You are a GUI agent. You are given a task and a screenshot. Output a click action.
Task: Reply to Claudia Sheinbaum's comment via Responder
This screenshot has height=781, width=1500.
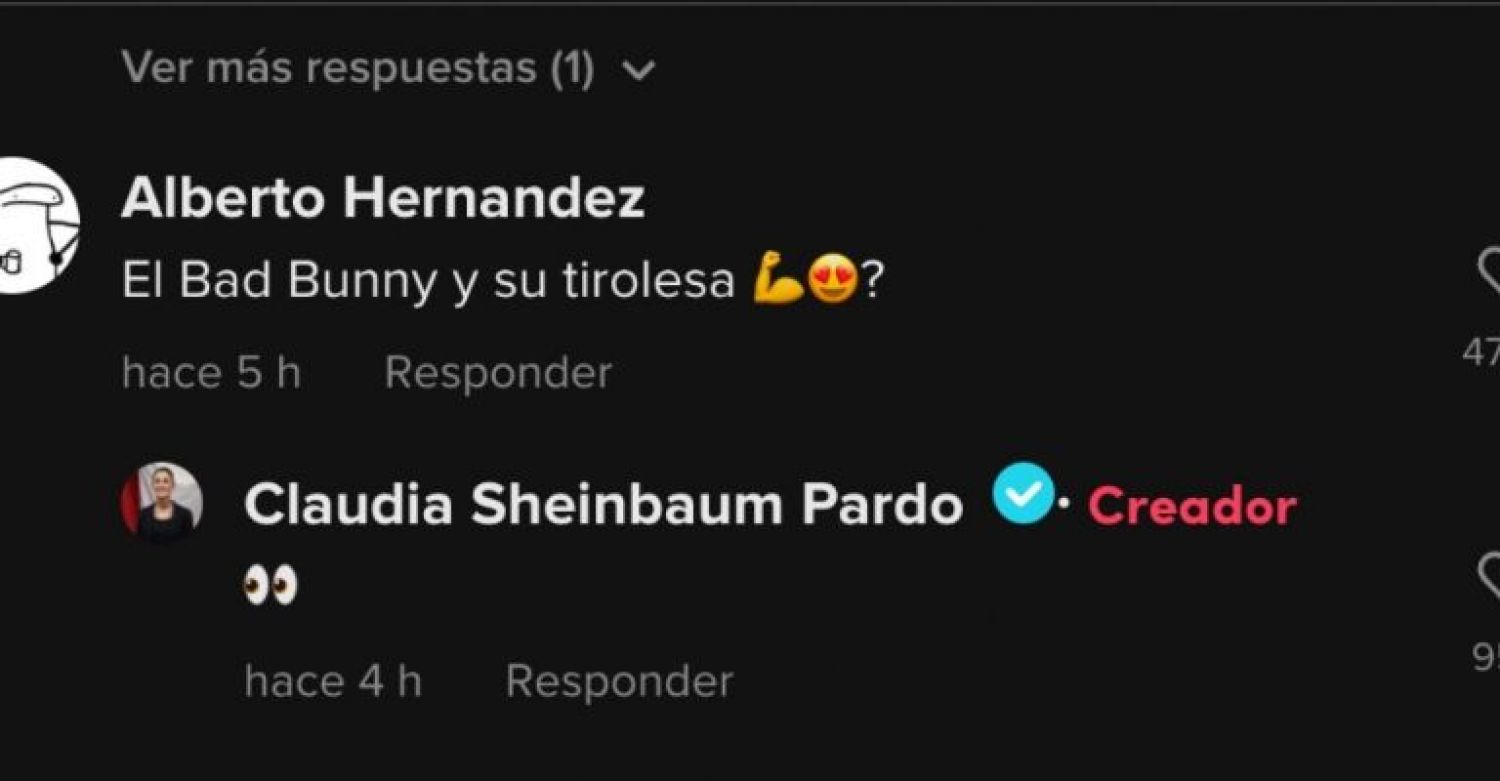(619, 682)
